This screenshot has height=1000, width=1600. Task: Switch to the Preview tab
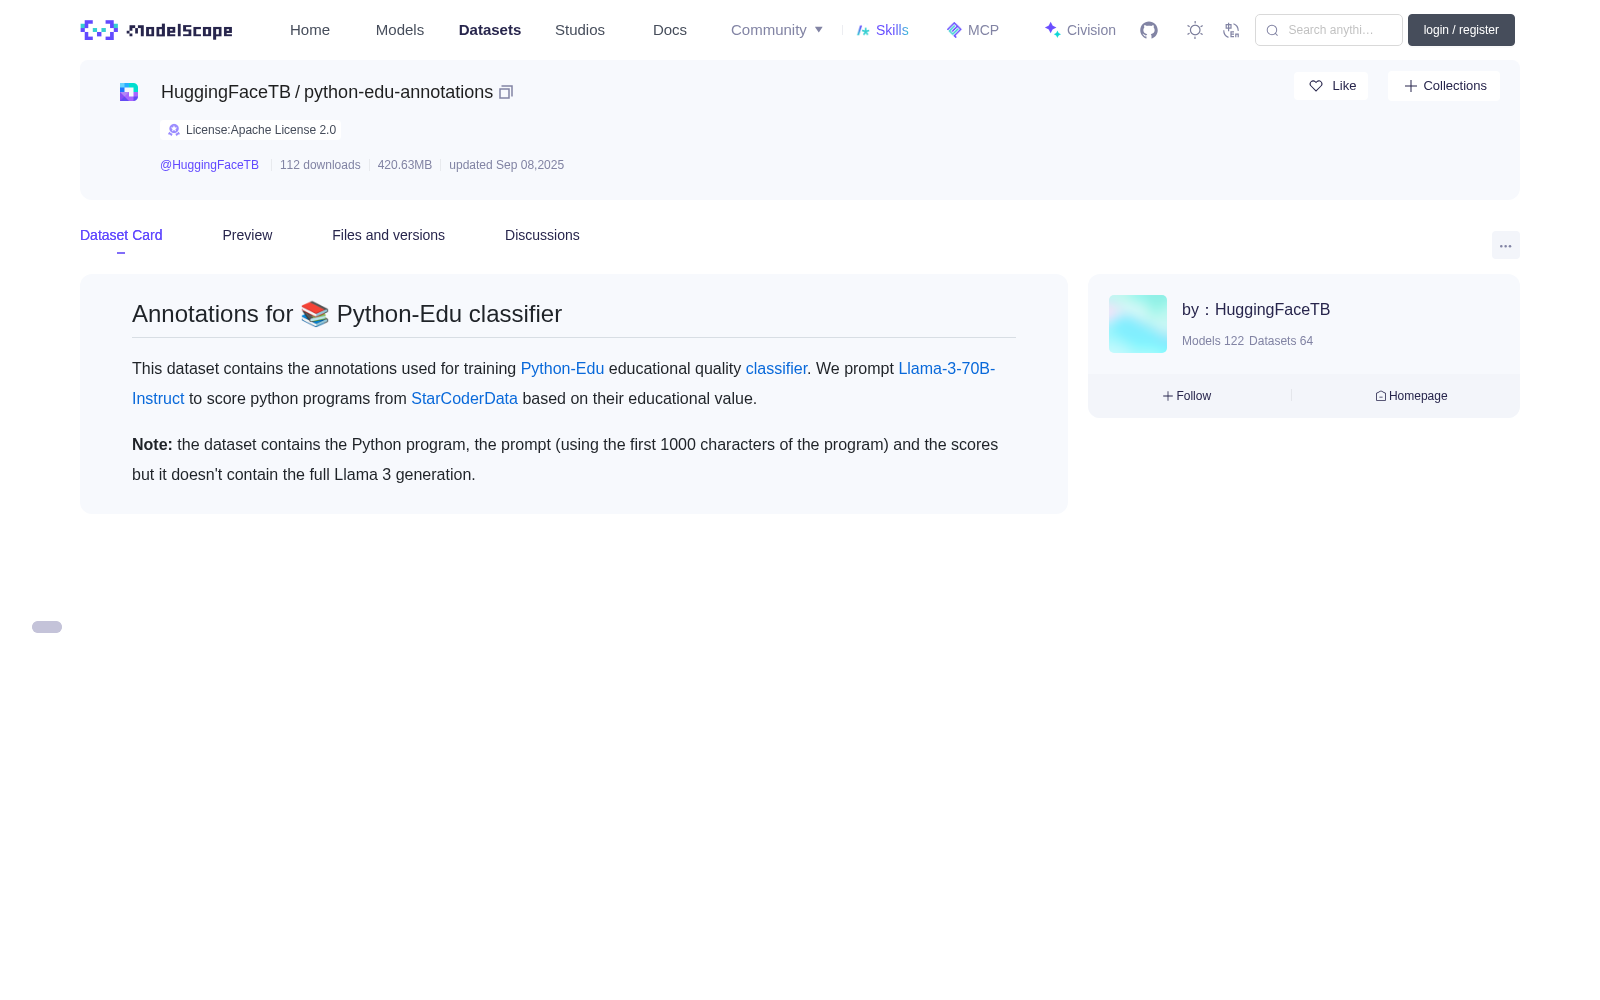click(x=247, y=235)
